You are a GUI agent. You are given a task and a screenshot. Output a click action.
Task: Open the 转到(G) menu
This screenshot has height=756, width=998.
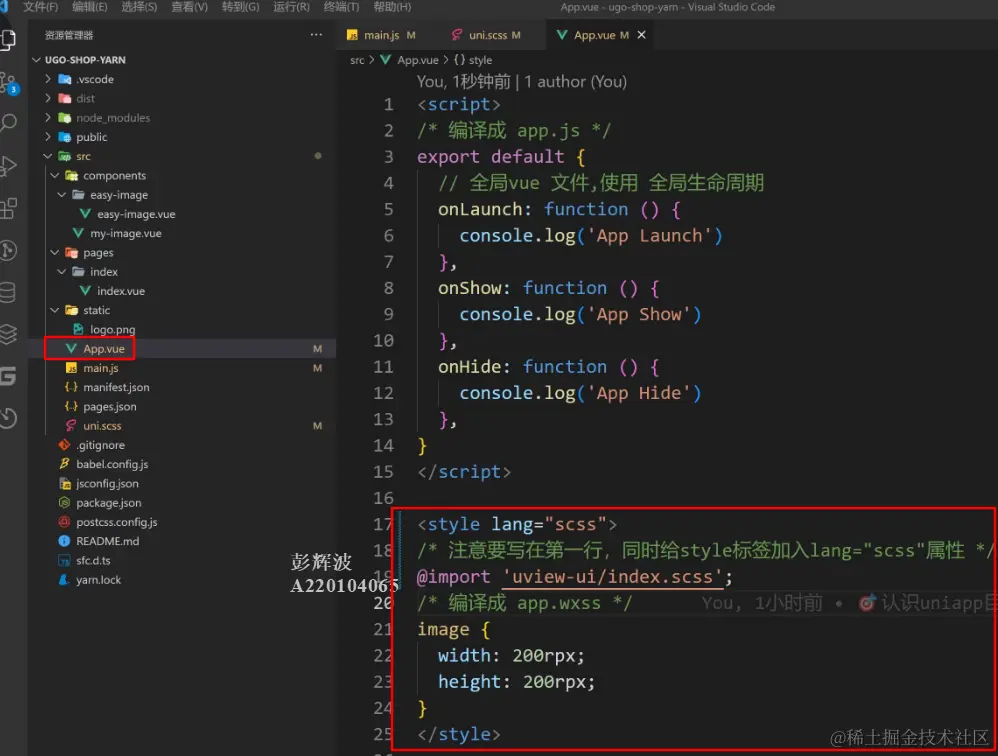coord(241,7)
